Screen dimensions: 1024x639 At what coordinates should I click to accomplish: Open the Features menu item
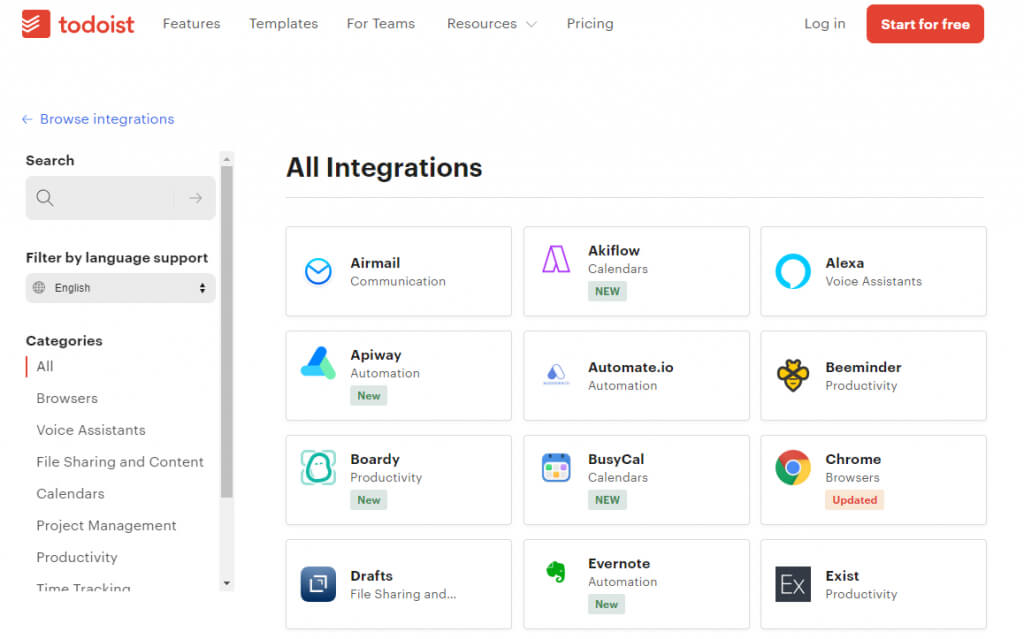pos(191,24)
